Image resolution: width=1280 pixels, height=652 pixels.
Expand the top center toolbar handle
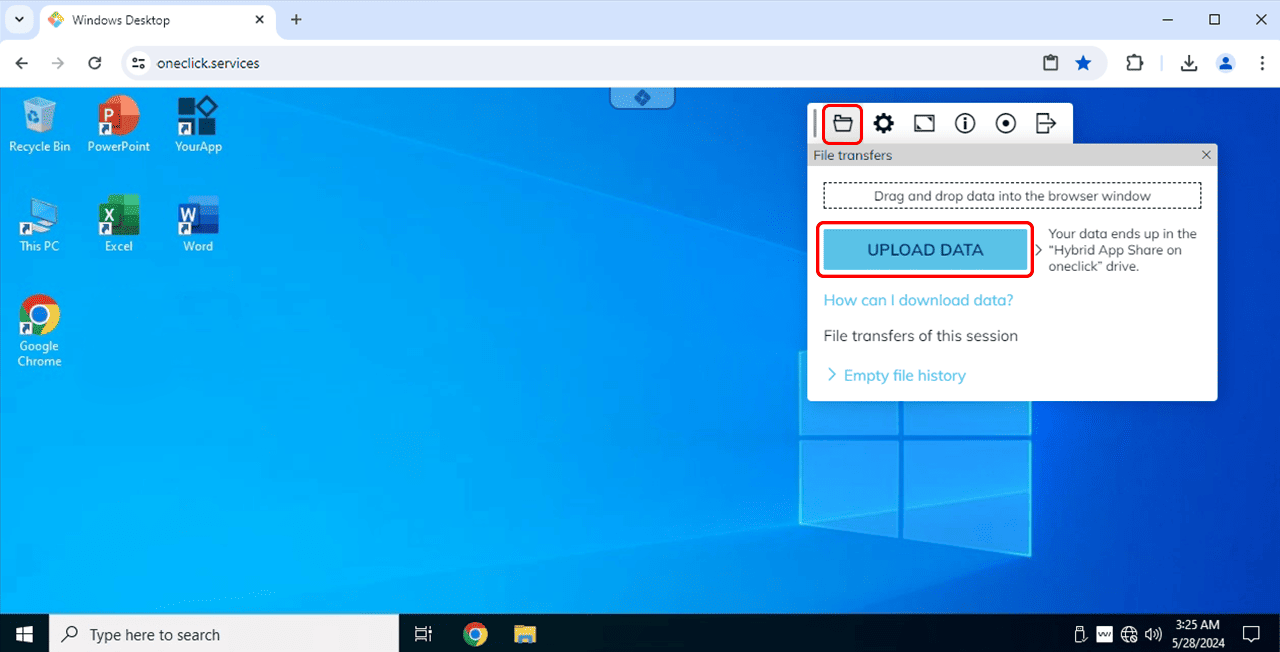642,97
